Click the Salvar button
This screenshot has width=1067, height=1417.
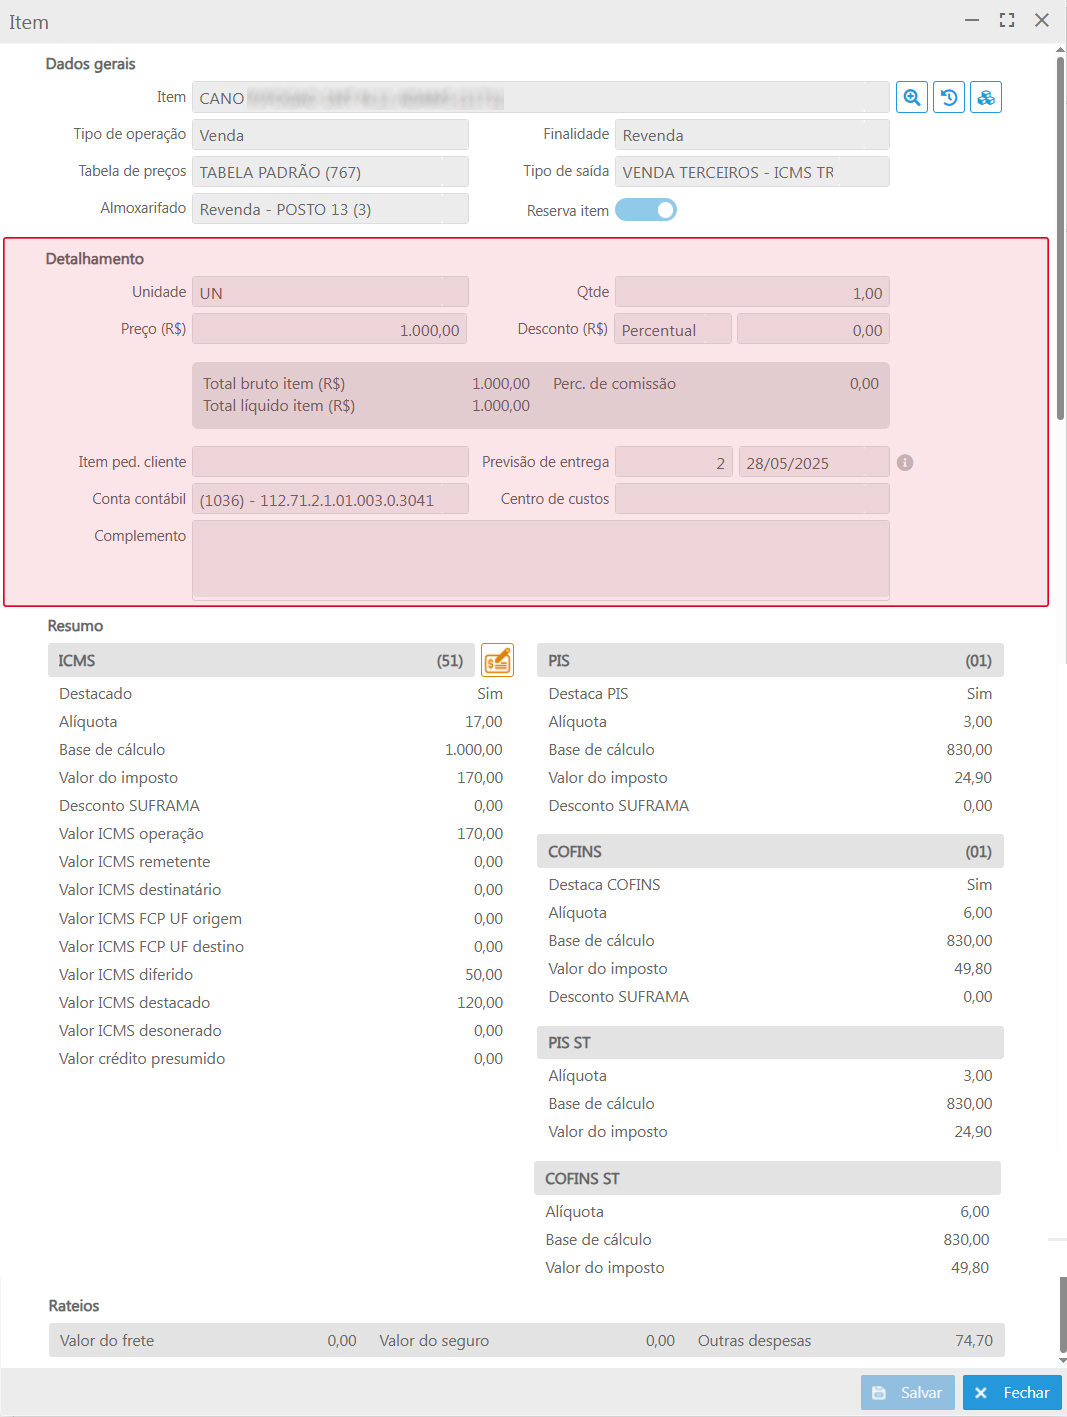click(x=908, y=1393)
